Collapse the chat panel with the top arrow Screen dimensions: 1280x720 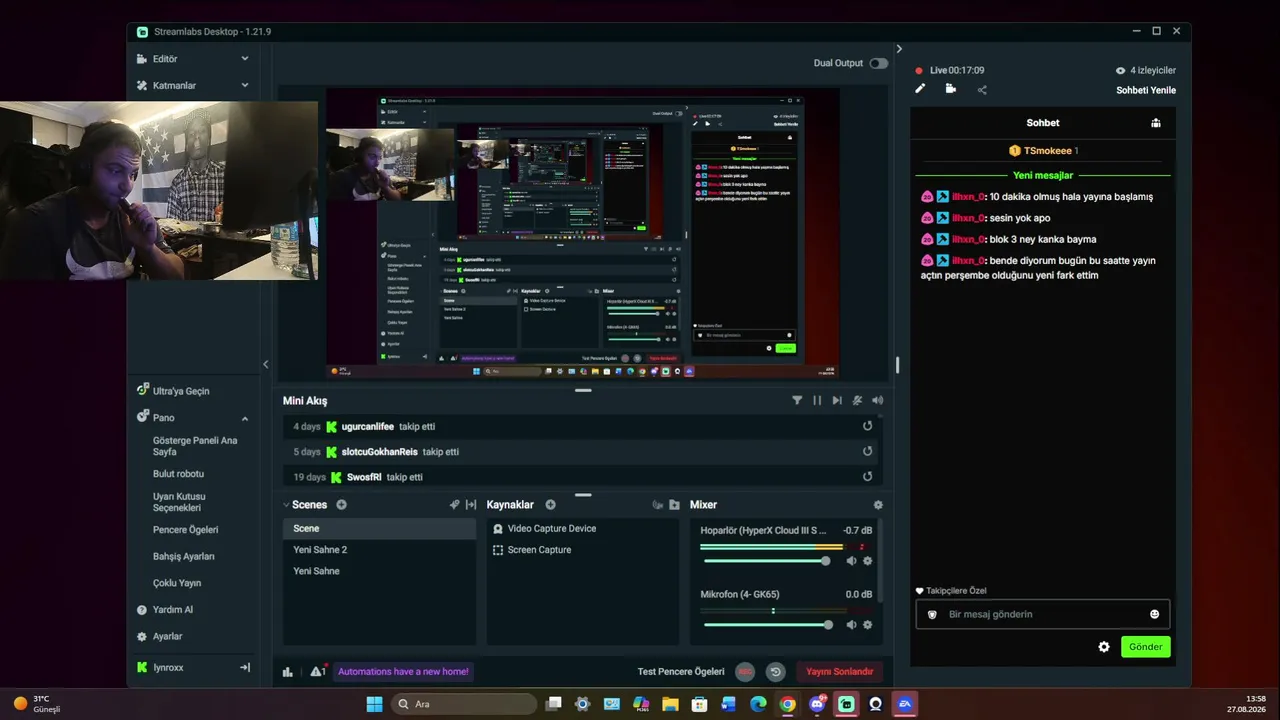click(899, 49)
